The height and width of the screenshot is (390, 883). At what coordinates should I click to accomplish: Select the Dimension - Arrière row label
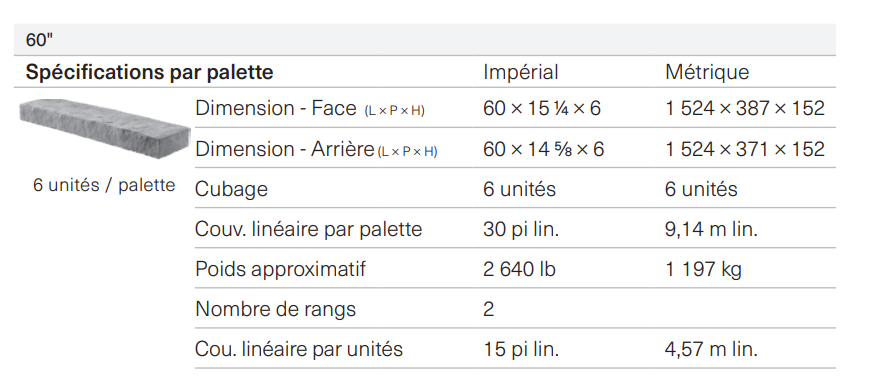[316, 149]
